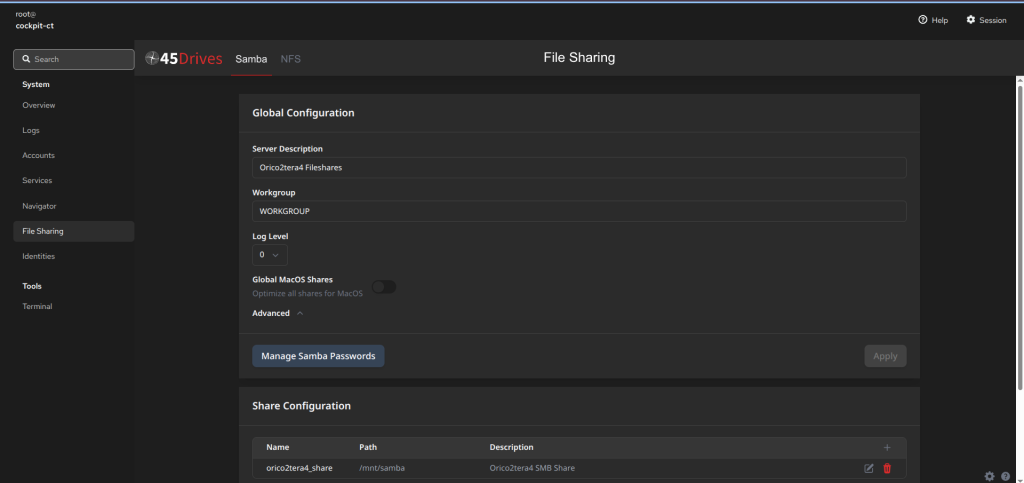The image size is (1024, 483).
Task: Delete orico2tera4_share with red trash icon
Action: [x=887, y=468]
